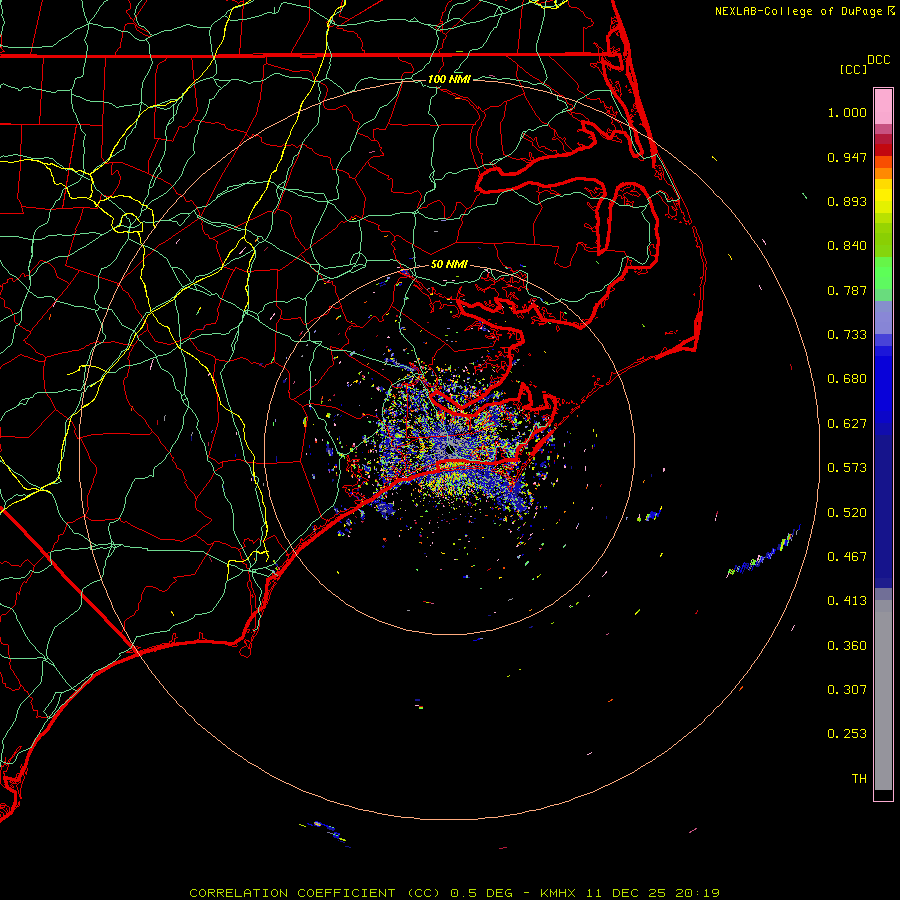Select the 0.947 scale value
Image resolution: width=900 pixels, height=900 pixels.
pyautogui.click(x=847, y=157)
